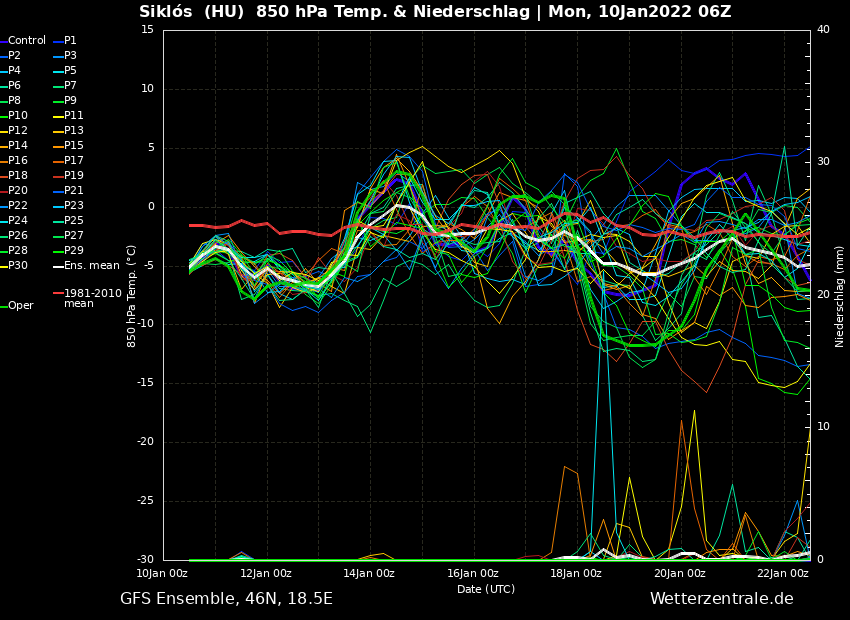The width and height of the screenshot is (850, 620).
Task: Select the P29 legend entry
Action: (74, 251)
